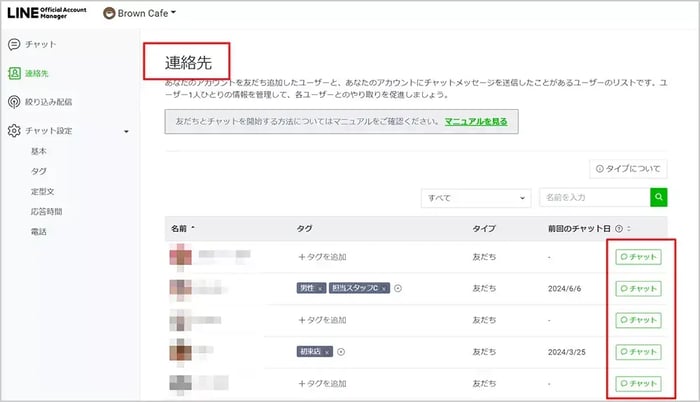The height and width of the screenshot is (402, 700).
Task: Click the タイプ column header
Action: pos(484,229)
